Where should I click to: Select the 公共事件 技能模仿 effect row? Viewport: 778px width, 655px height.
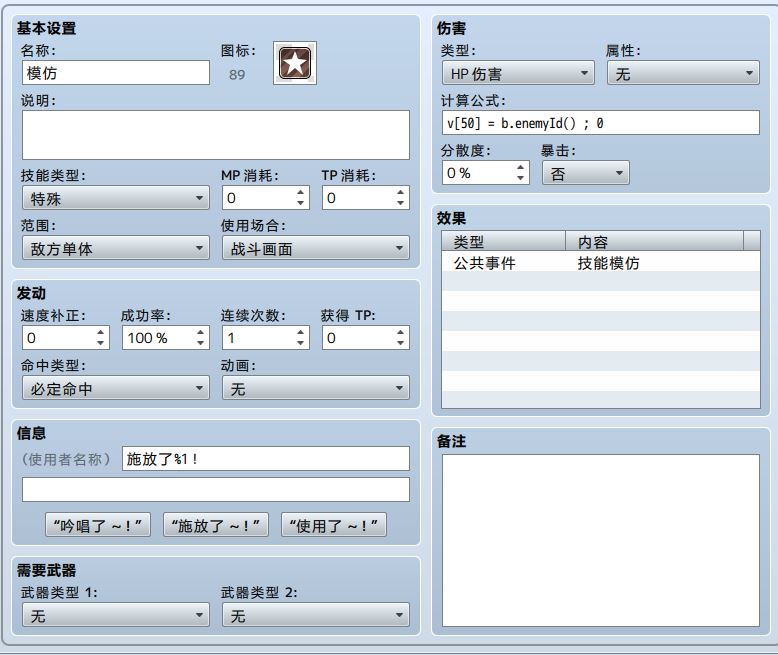coord(600,262)
